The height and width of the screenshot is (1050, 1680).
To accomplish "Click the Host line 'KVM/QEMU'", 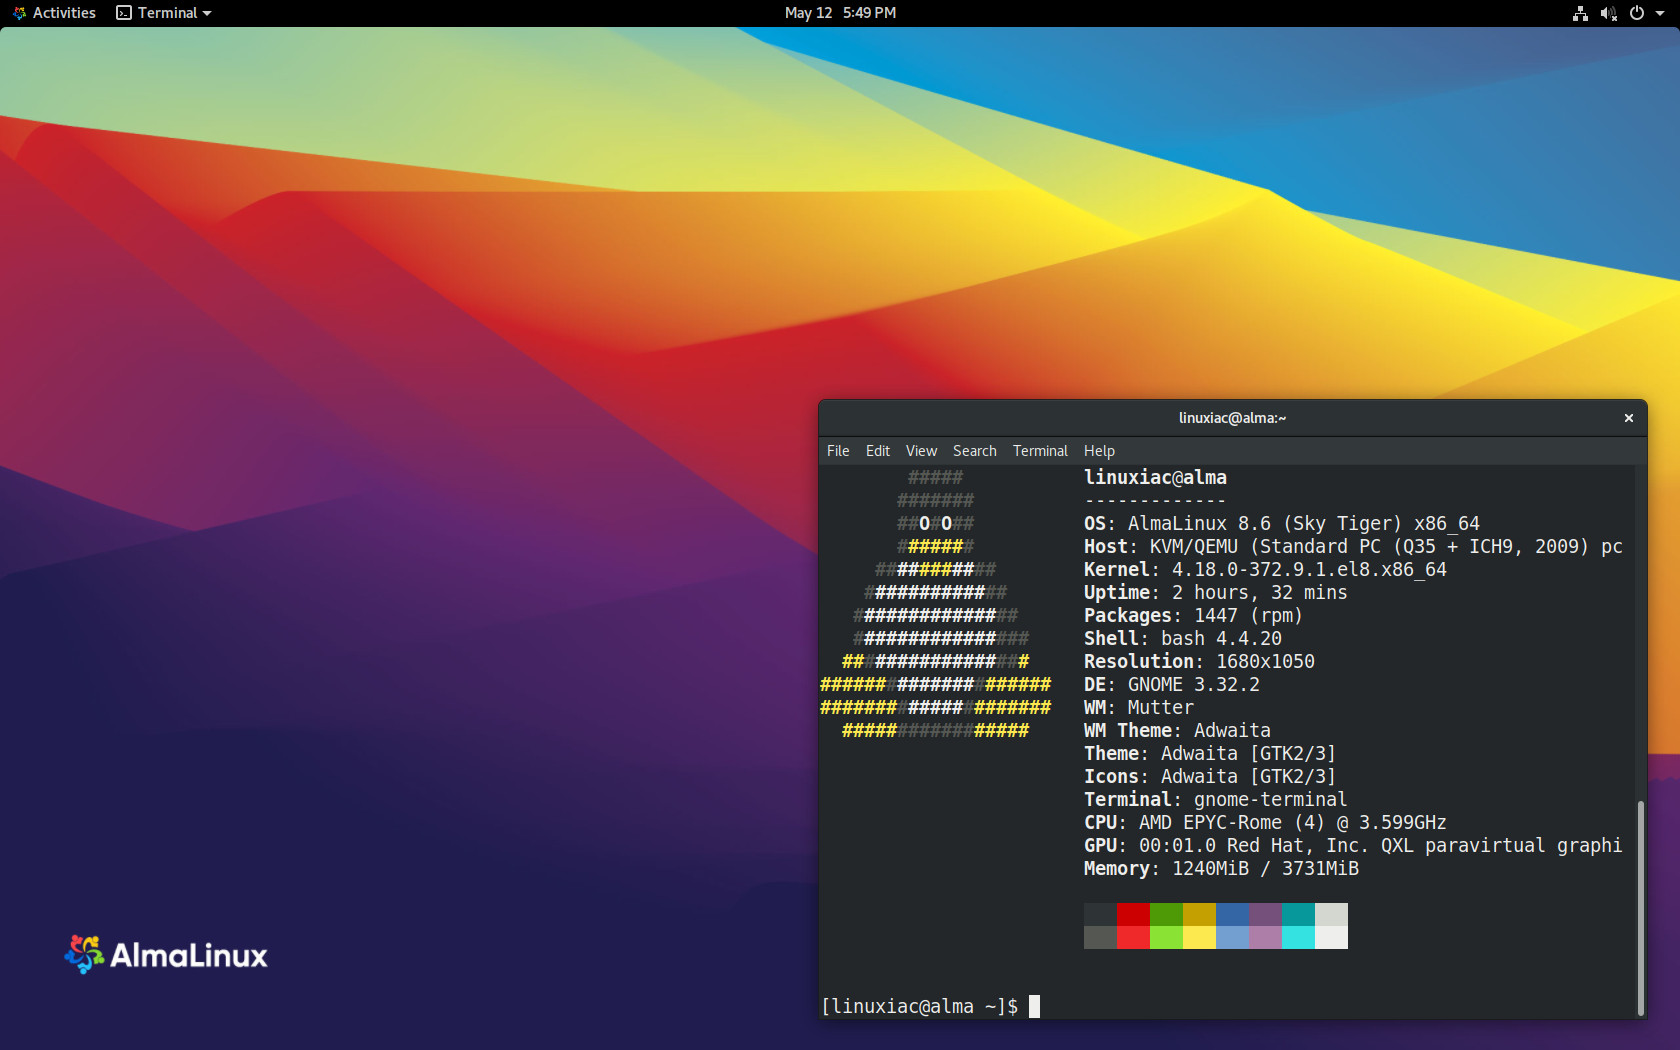I will click(1353, 547).
